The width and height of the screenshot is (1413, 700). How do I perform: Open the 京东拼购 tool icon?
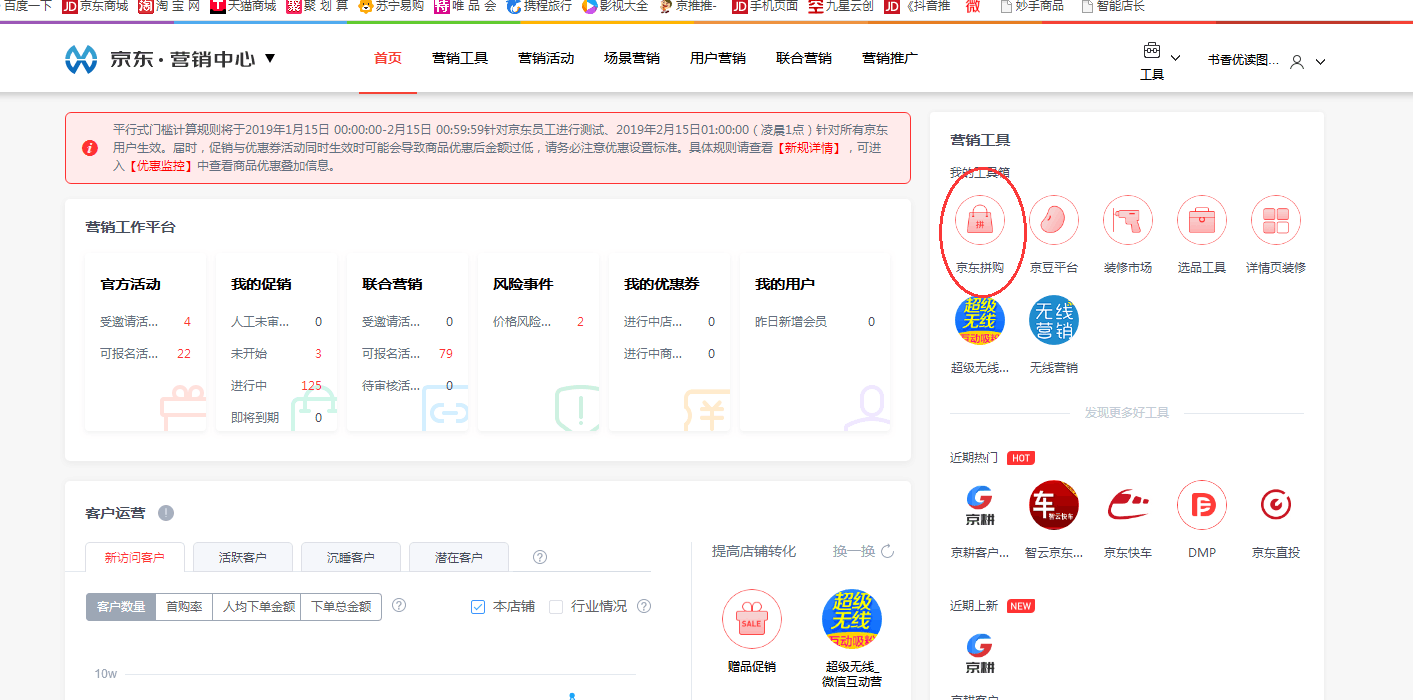click(x=979, y=220)
